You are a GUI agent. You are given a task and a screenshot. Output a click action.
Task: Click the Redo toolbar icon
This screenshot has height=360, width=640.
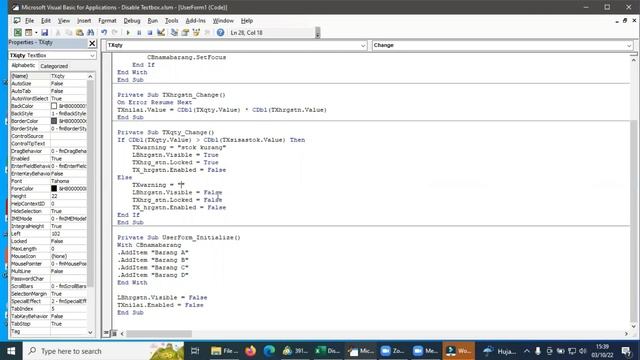(x=115, y=33)
